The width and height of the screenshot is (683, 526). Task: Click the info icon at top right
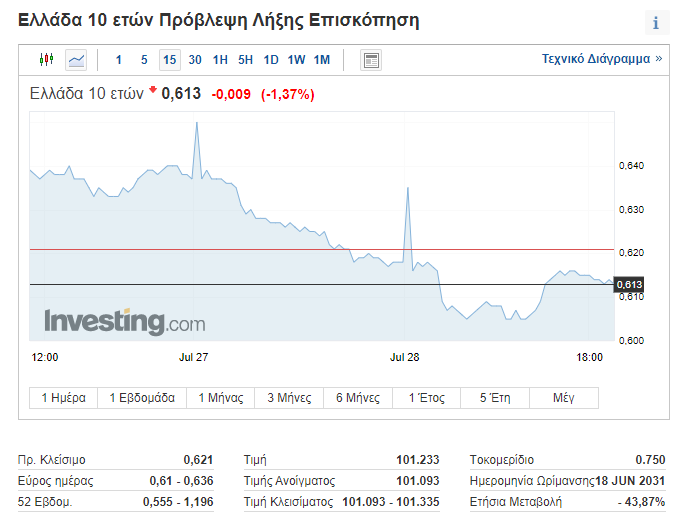[655, 23]
